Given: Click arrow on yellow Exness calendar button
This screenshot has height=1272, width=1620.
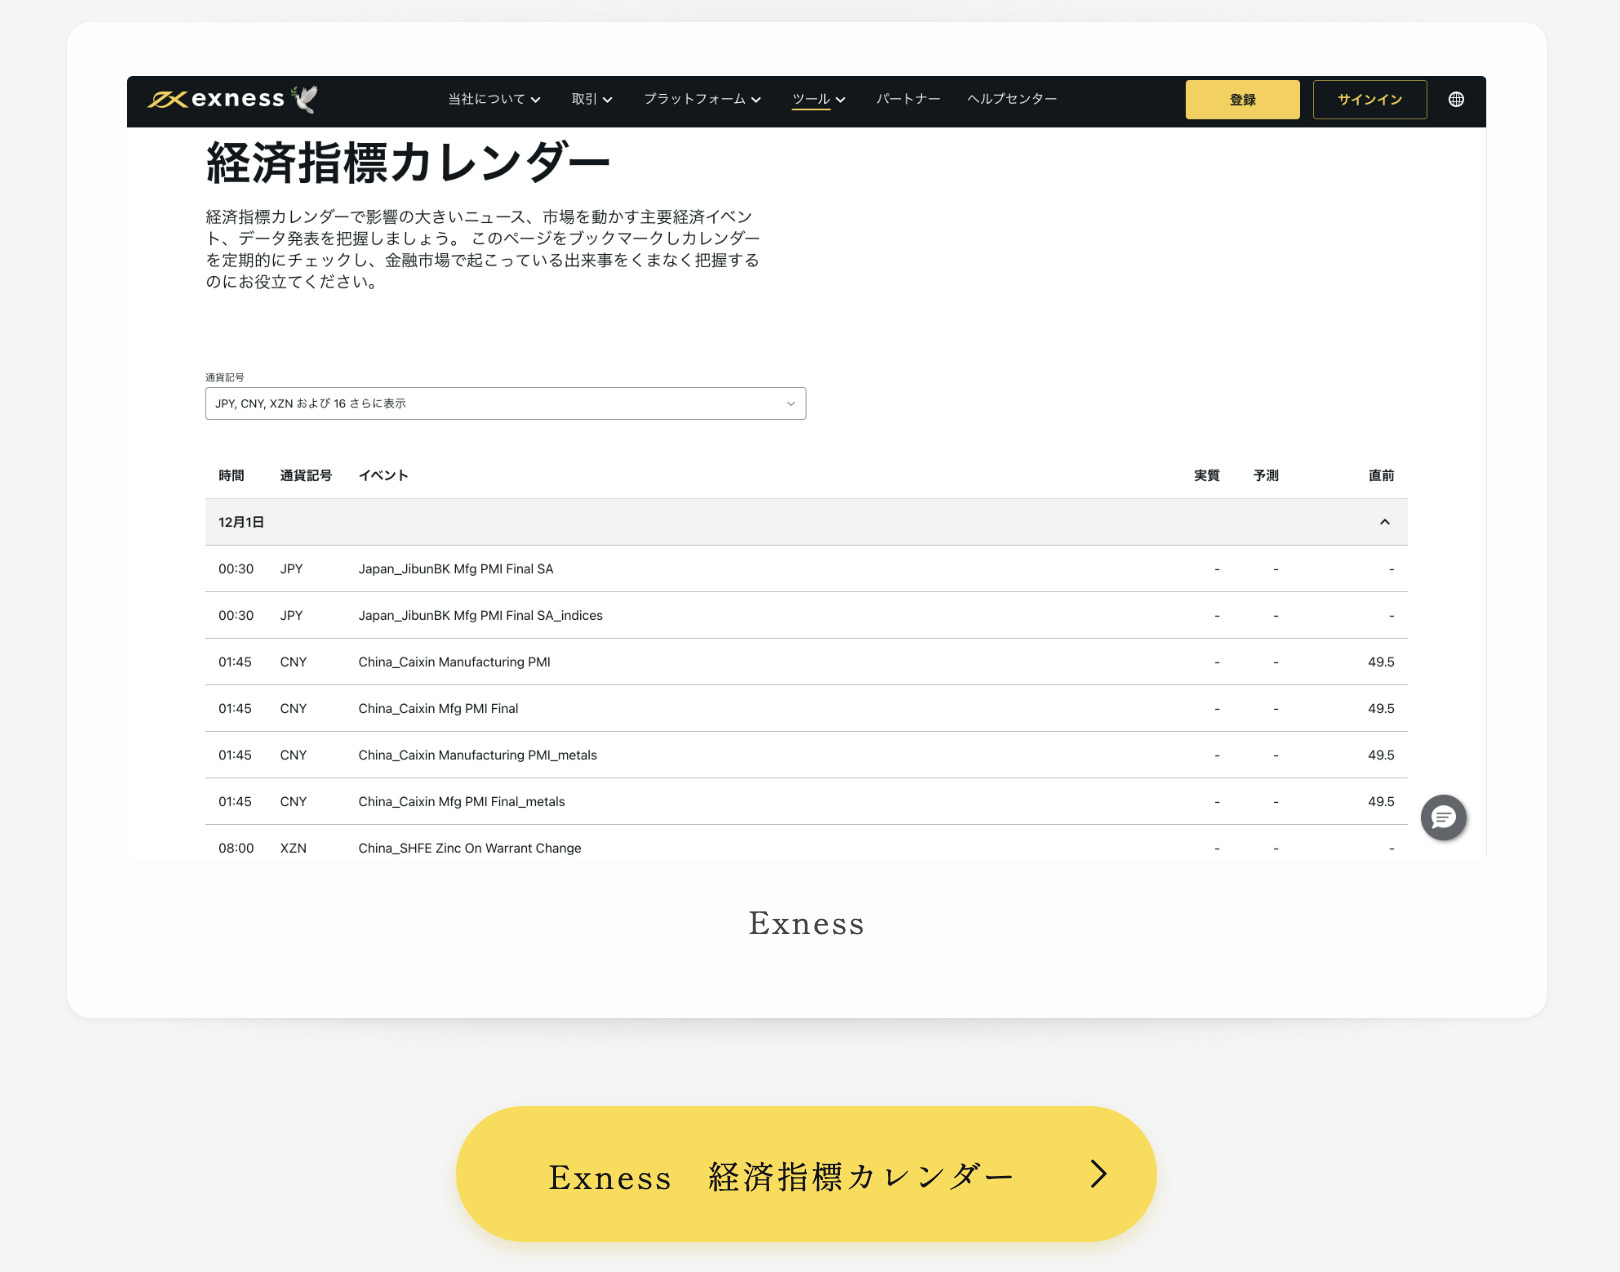Looking at the screenshot, I should [1098, 1174].
